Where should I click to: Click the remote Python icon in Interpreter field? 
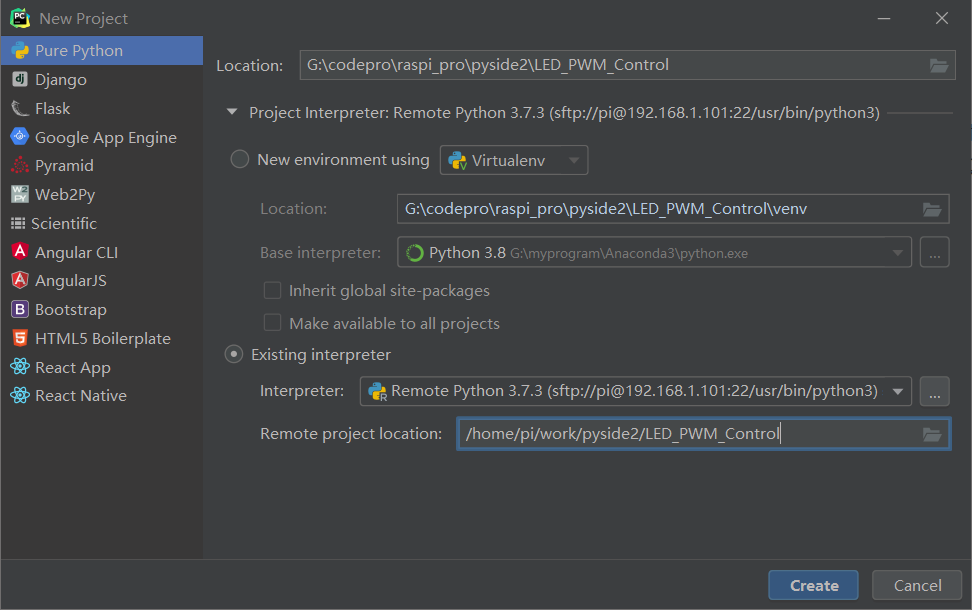(378, 392)
